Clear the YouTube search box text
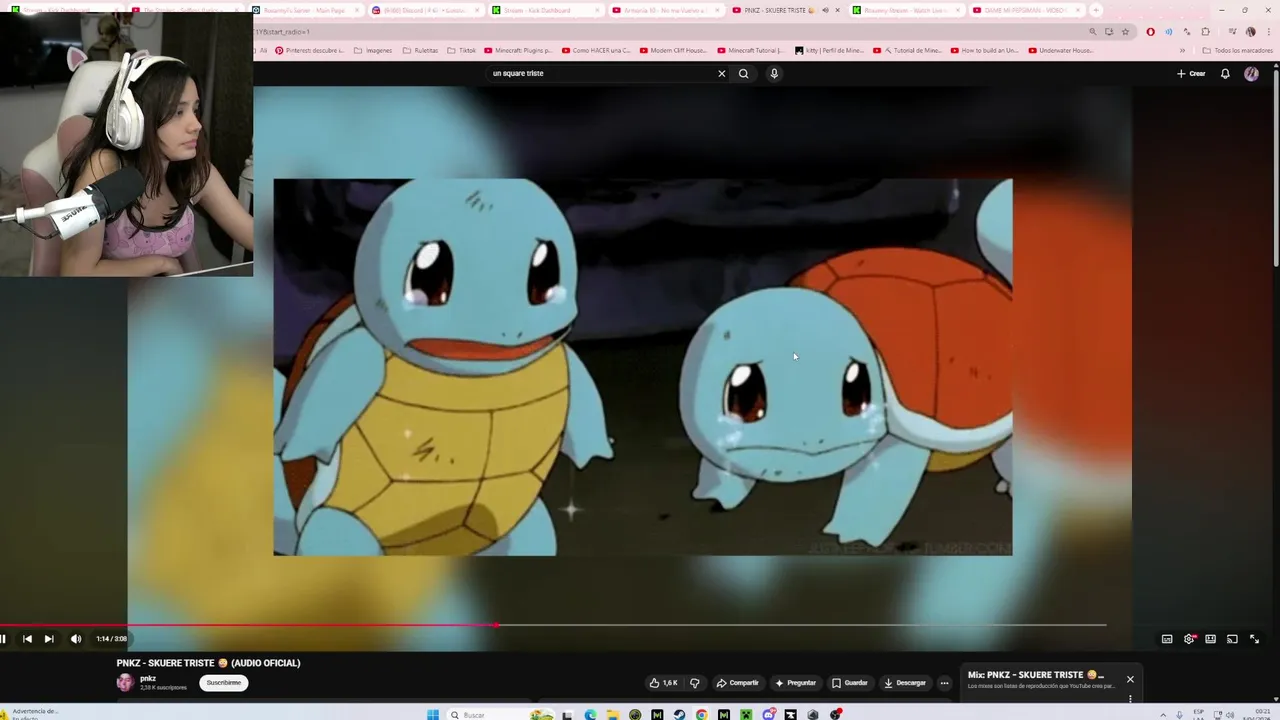Viewport: 1280px width, 720px height. pos(721,73)
